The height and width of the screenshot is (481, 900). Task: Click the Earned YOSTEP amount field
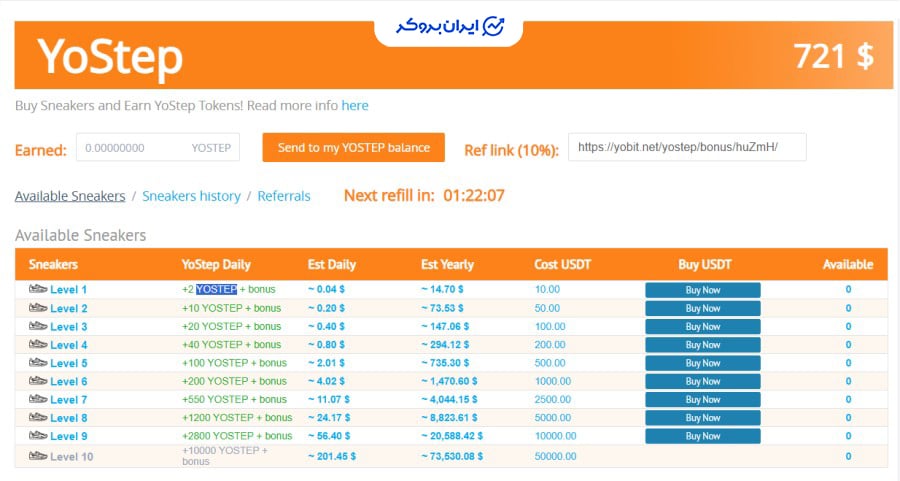click(x=158, y=148)
